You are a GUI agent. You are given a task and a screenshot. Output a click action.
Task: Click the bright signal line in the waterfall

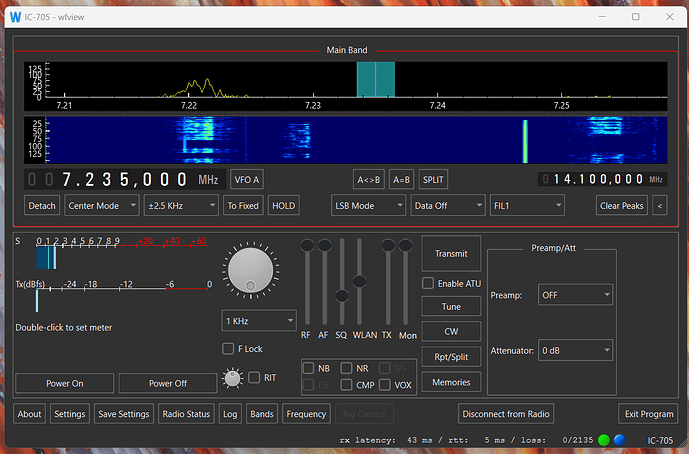[525, 141]
